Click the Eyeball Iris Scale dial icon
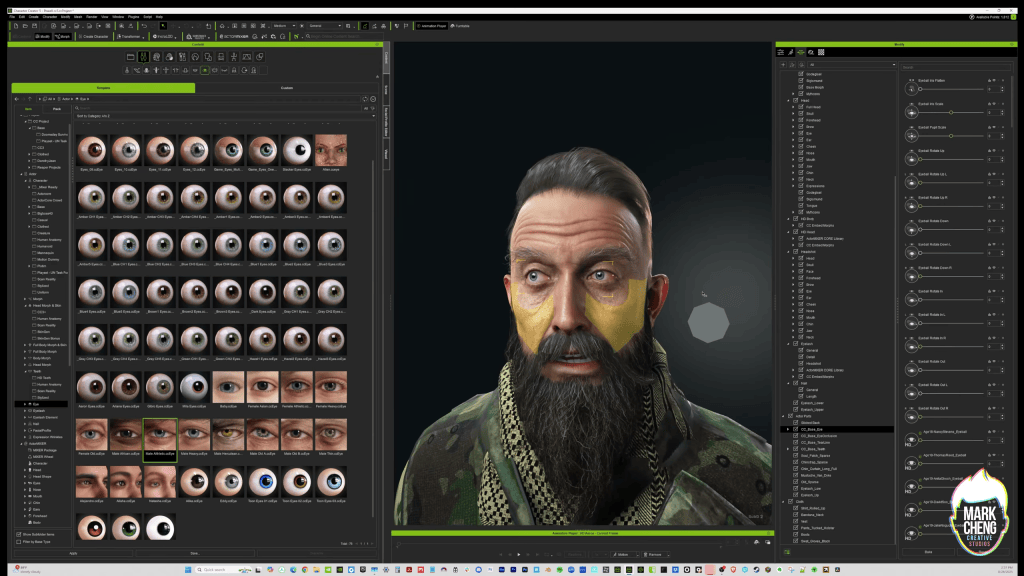1024x576 pixels. tap(912, 112)
